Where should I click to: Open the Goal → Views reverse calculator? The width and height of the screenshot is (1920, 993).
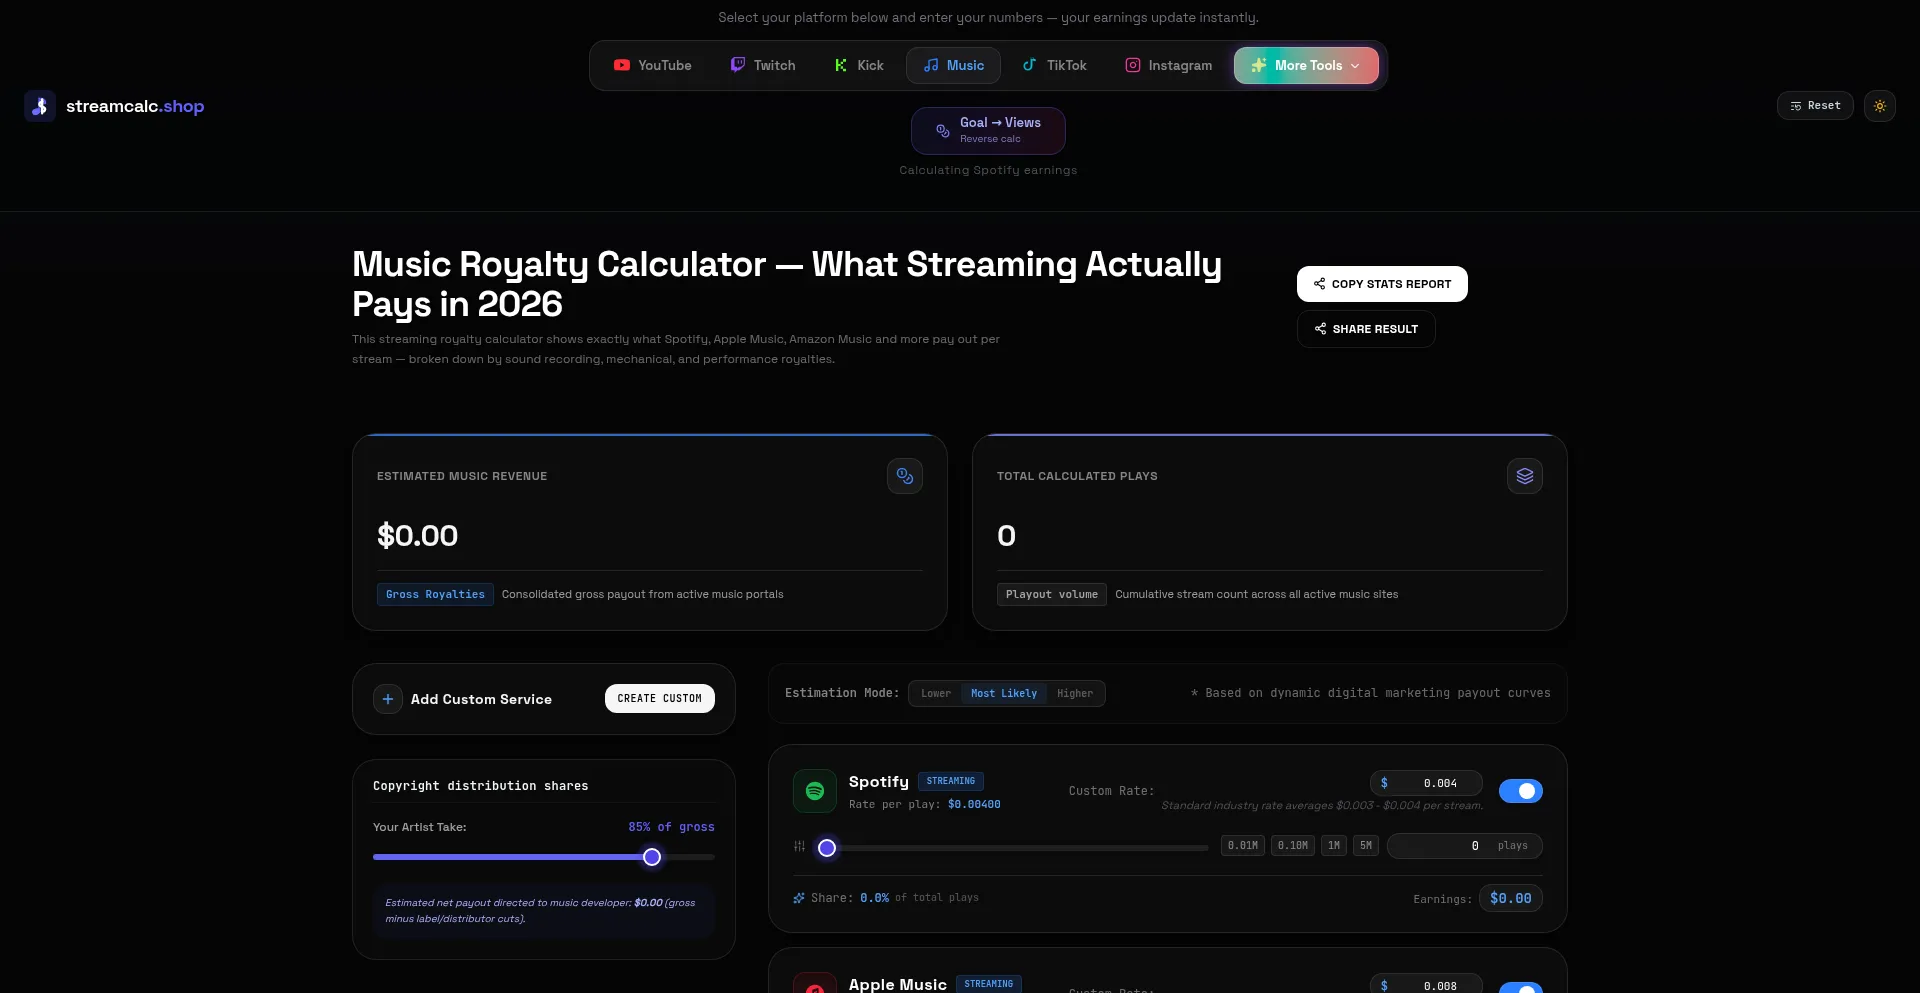coord(988,130)
